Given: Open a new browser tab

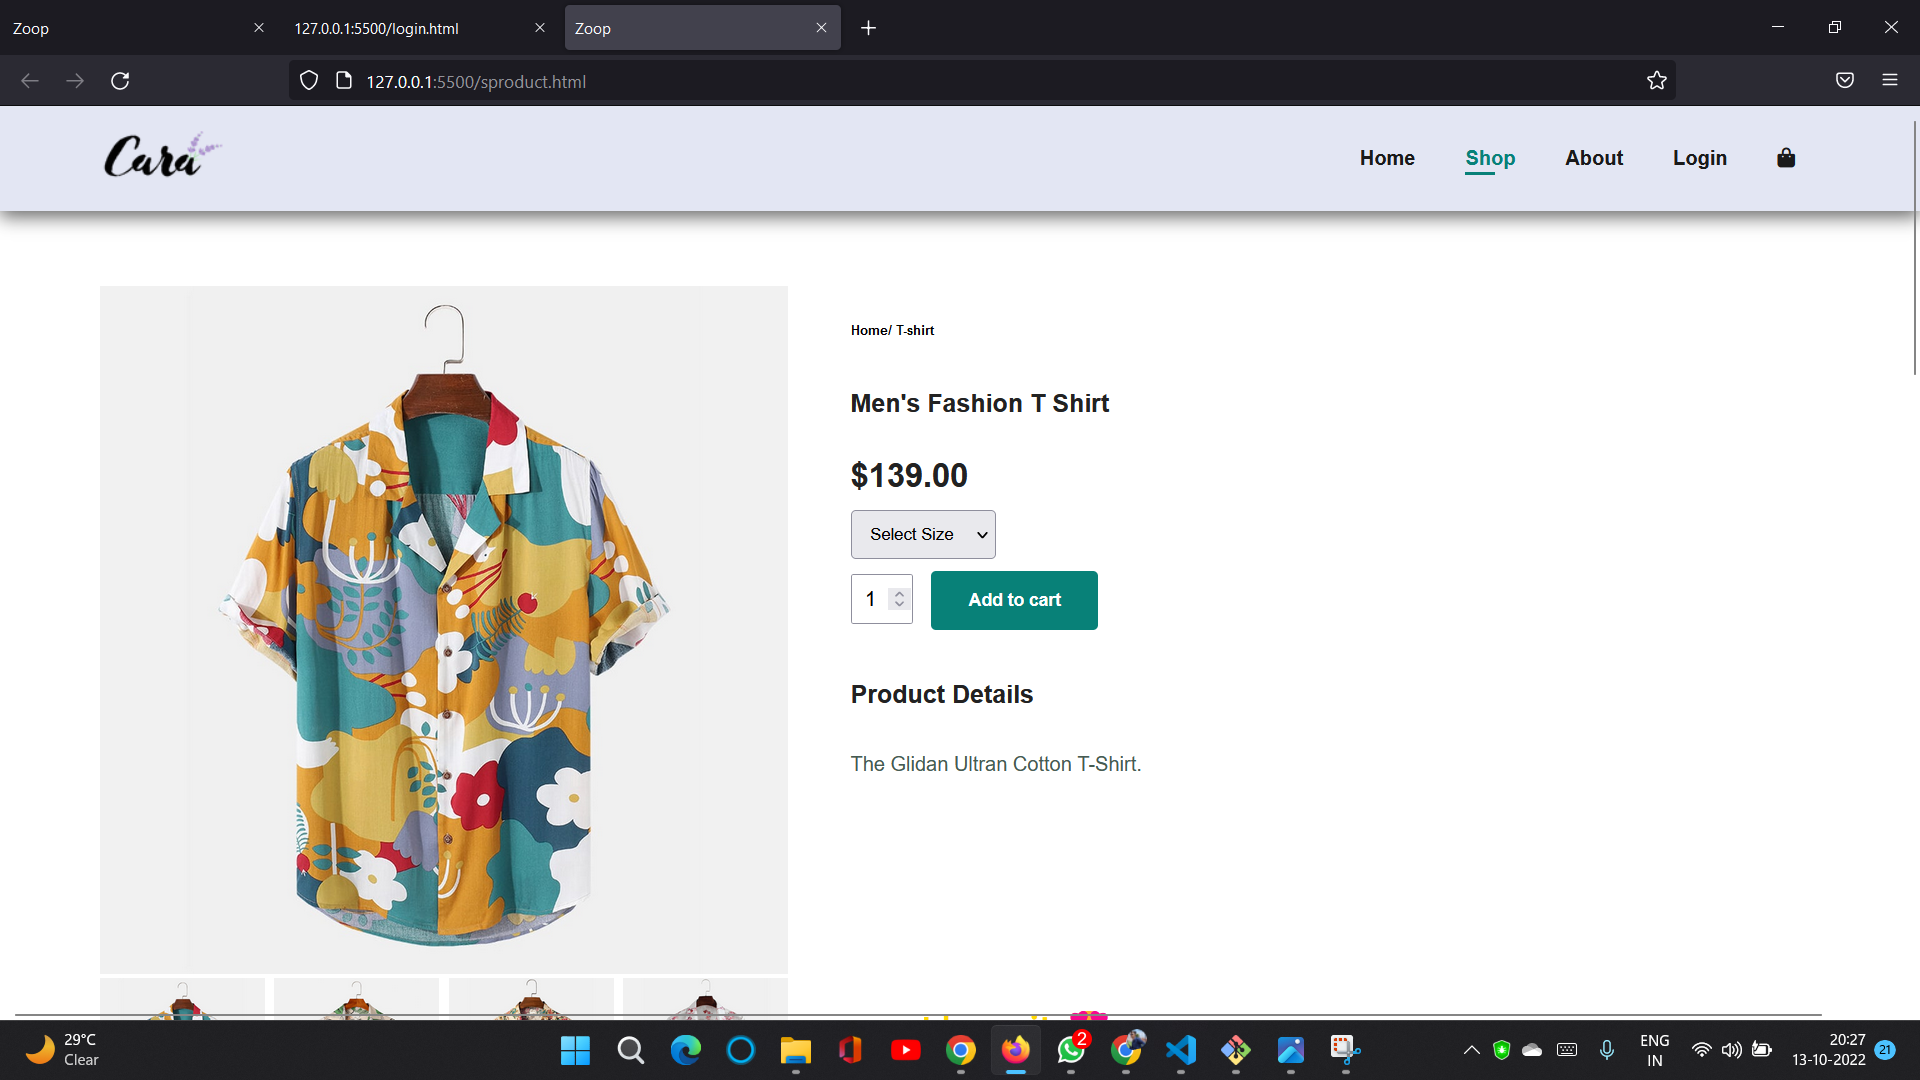Looking at the screenshot, I should tap(868, 28).
